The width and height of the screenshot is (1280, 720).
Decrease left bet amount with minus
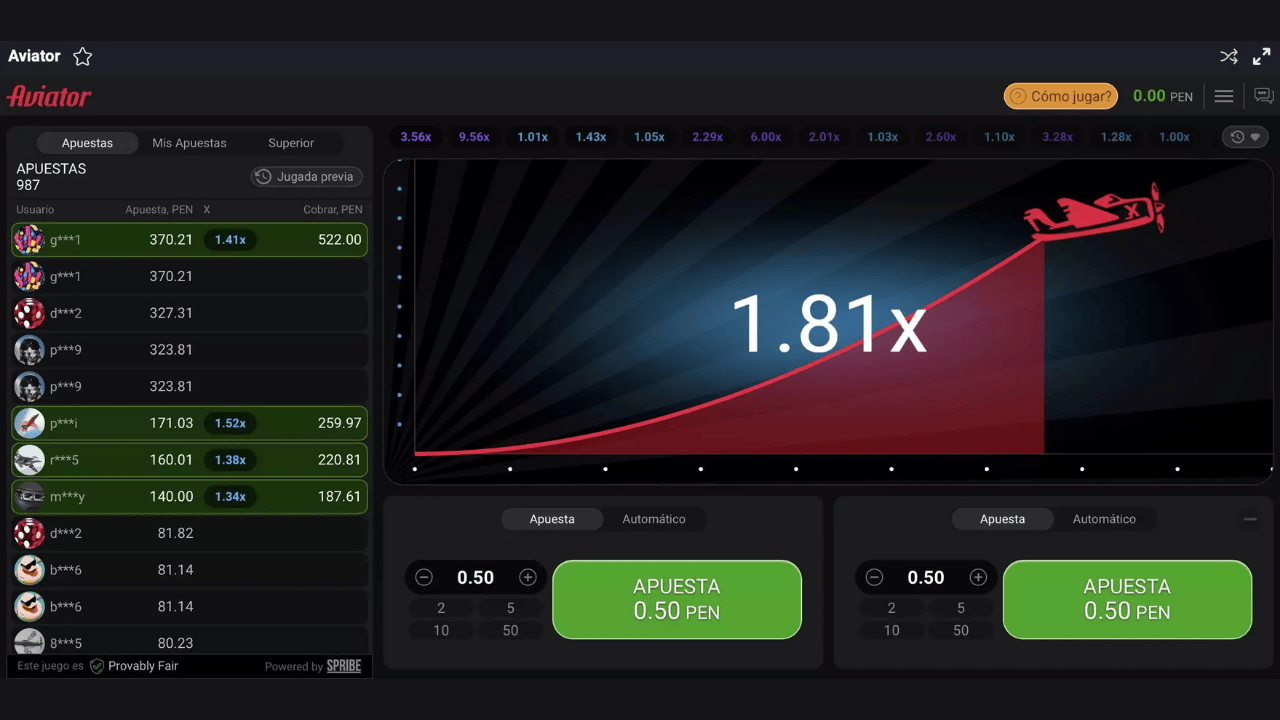click(x=424, y=577)
